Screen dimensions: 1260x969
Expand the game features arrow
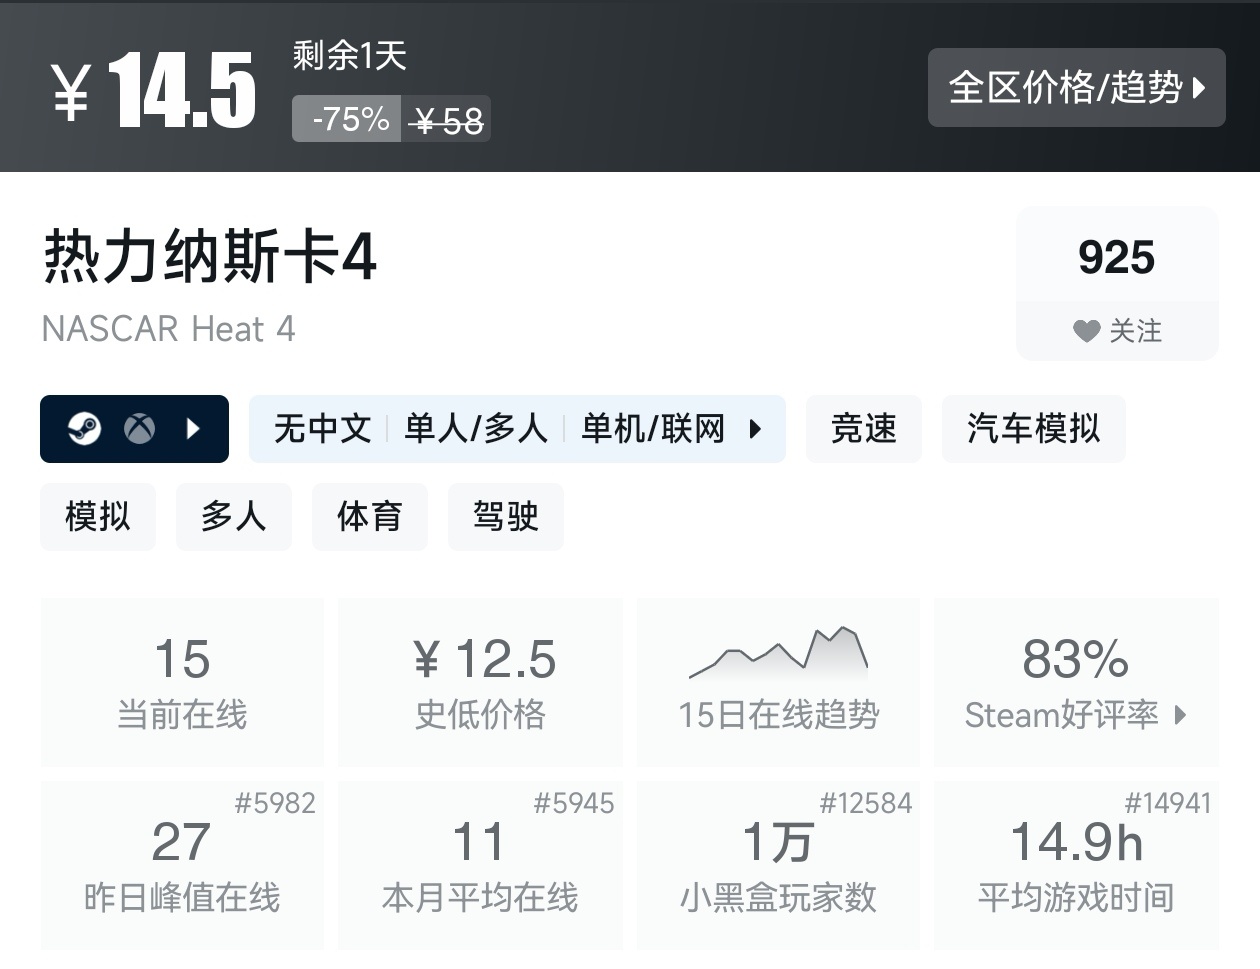click(x=755, y=429)
